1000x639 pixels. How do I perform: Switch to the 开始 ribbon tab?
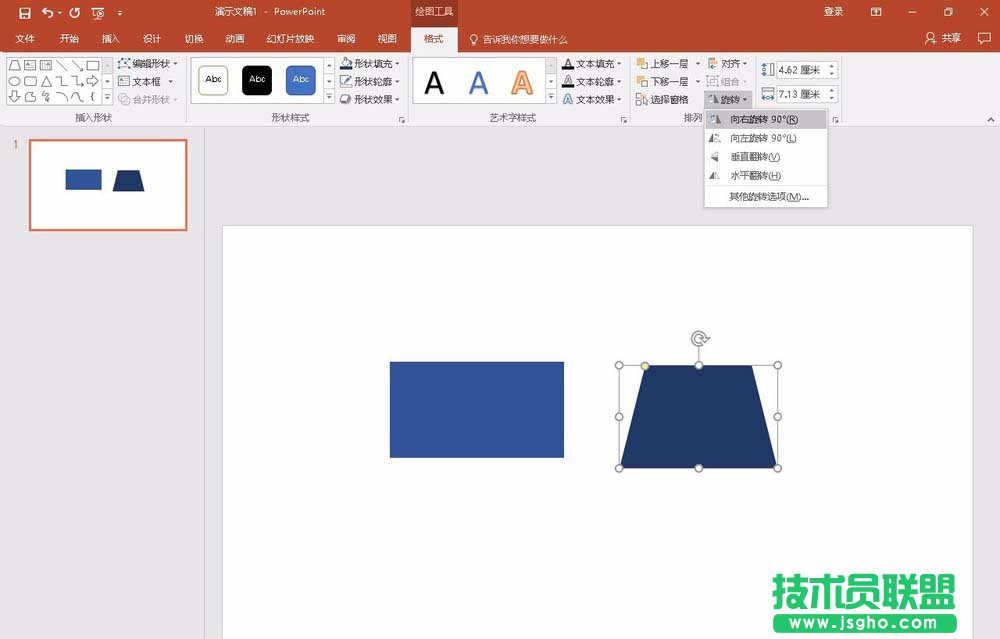[68, 38]
